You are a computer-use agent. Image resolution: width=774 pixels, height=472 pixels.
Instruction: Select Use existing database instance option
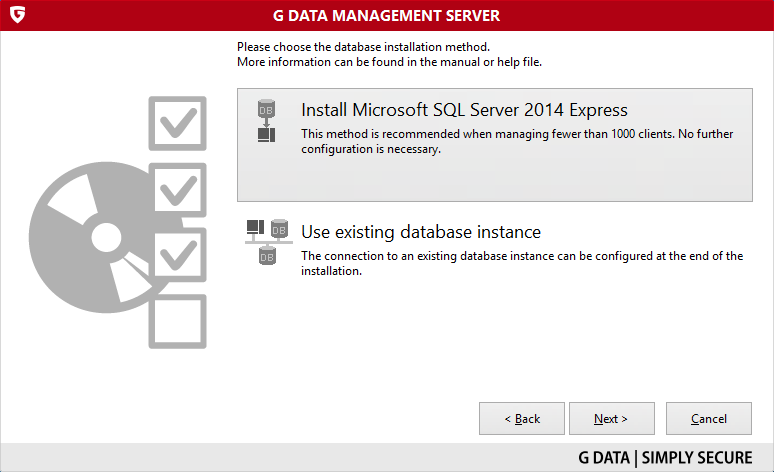(x=421, y=232)
